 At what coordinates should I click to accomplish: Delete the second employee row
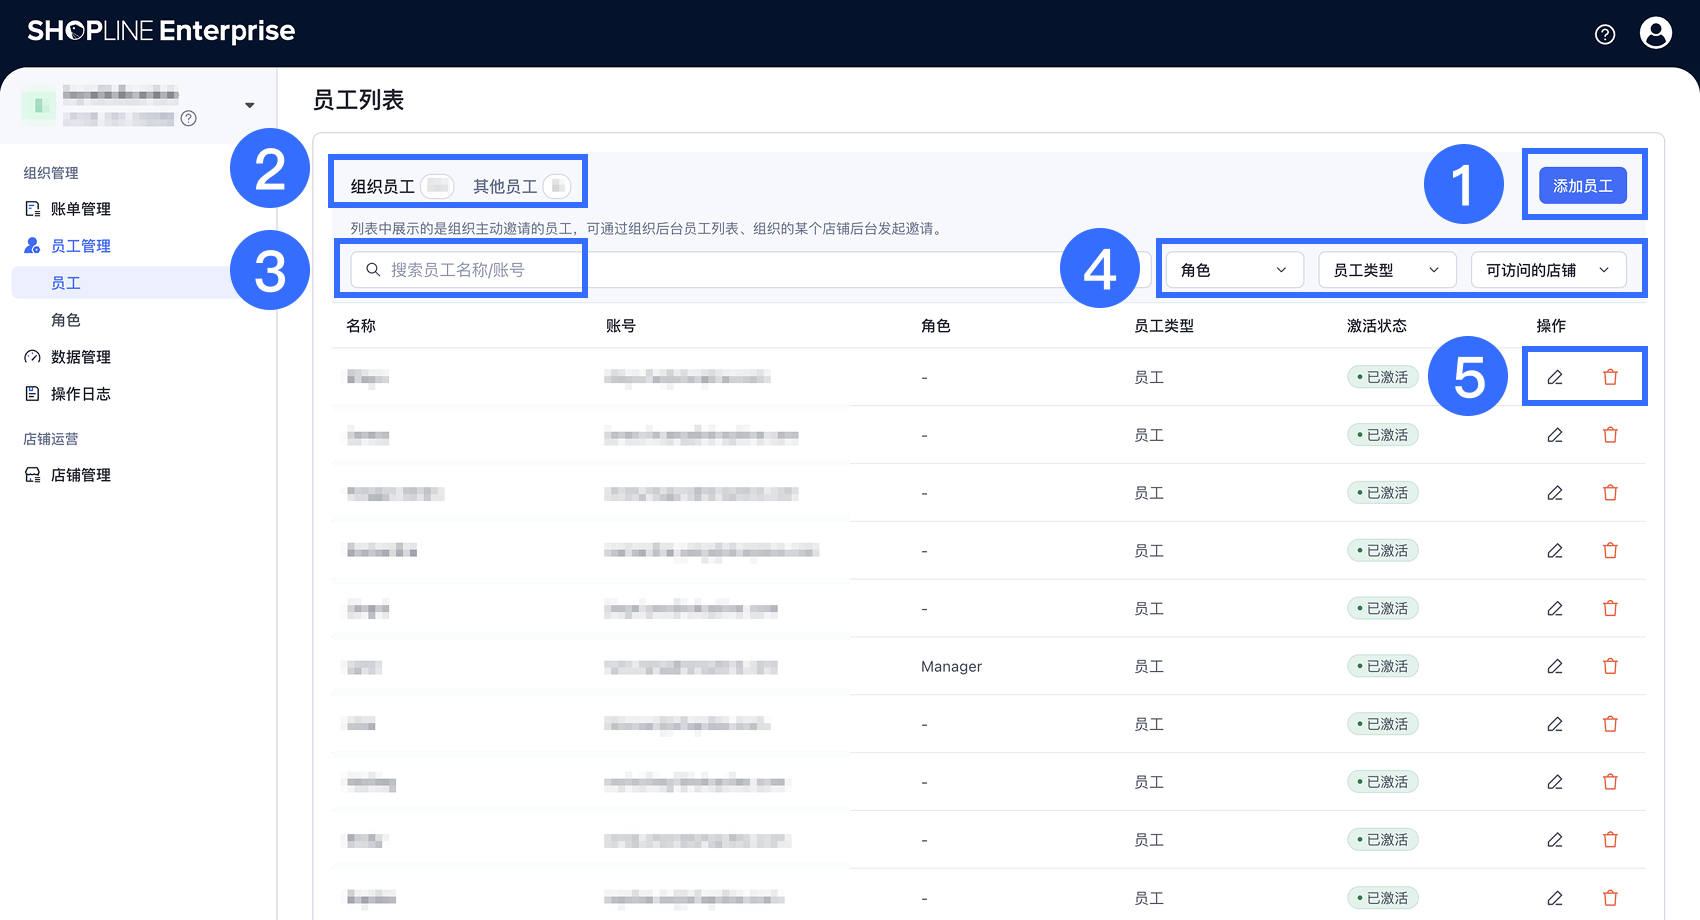(1610, 435)
